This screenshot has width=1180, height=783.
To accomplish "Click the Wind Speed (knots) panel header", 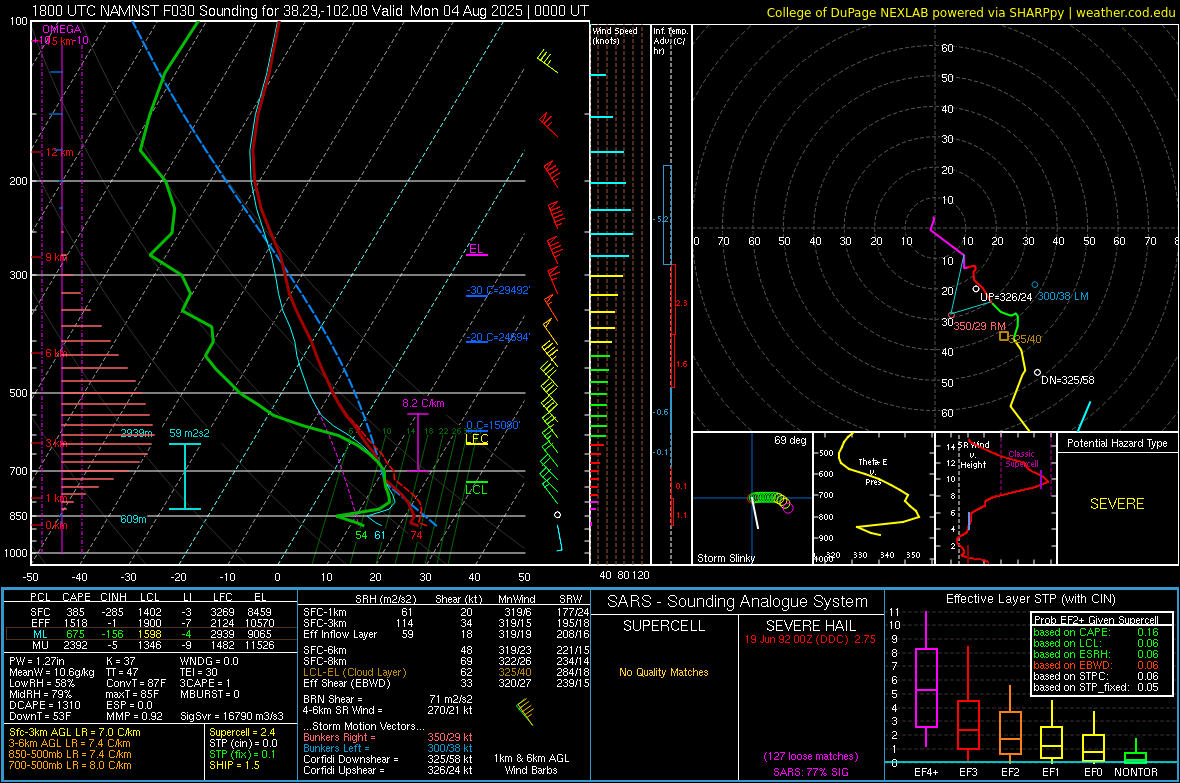I will [x=615, y=35].
